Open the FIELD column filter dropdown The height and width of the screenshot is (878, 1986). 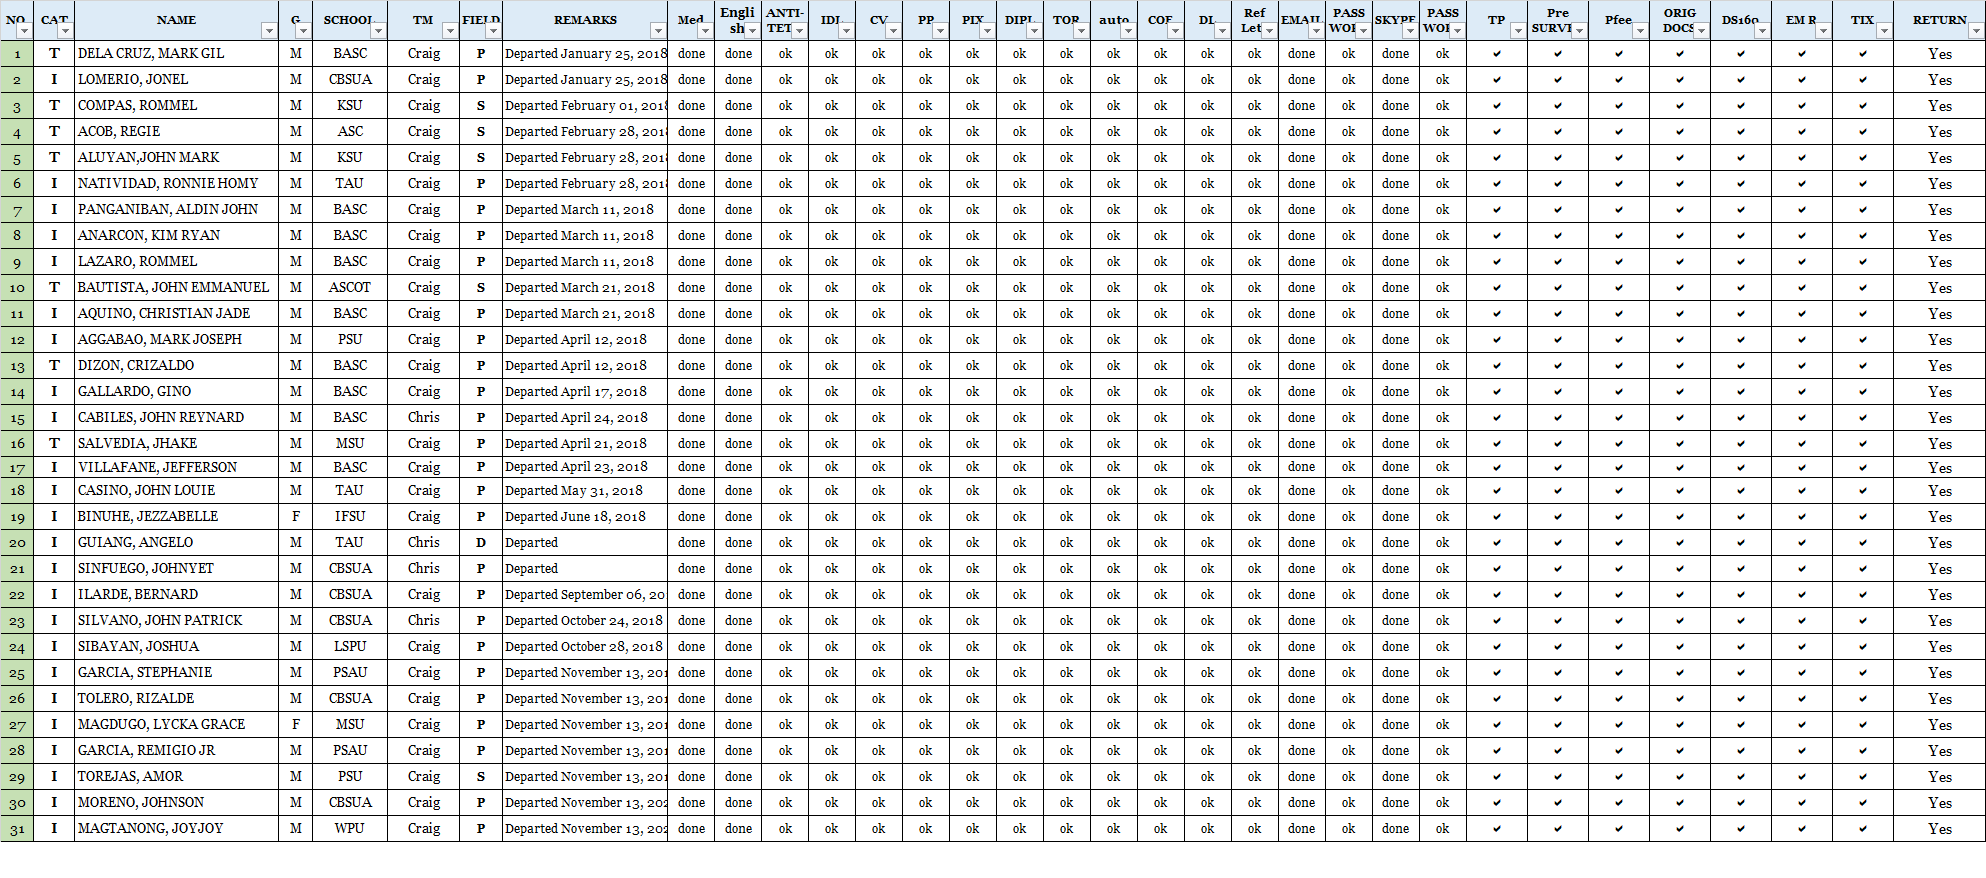492,31
